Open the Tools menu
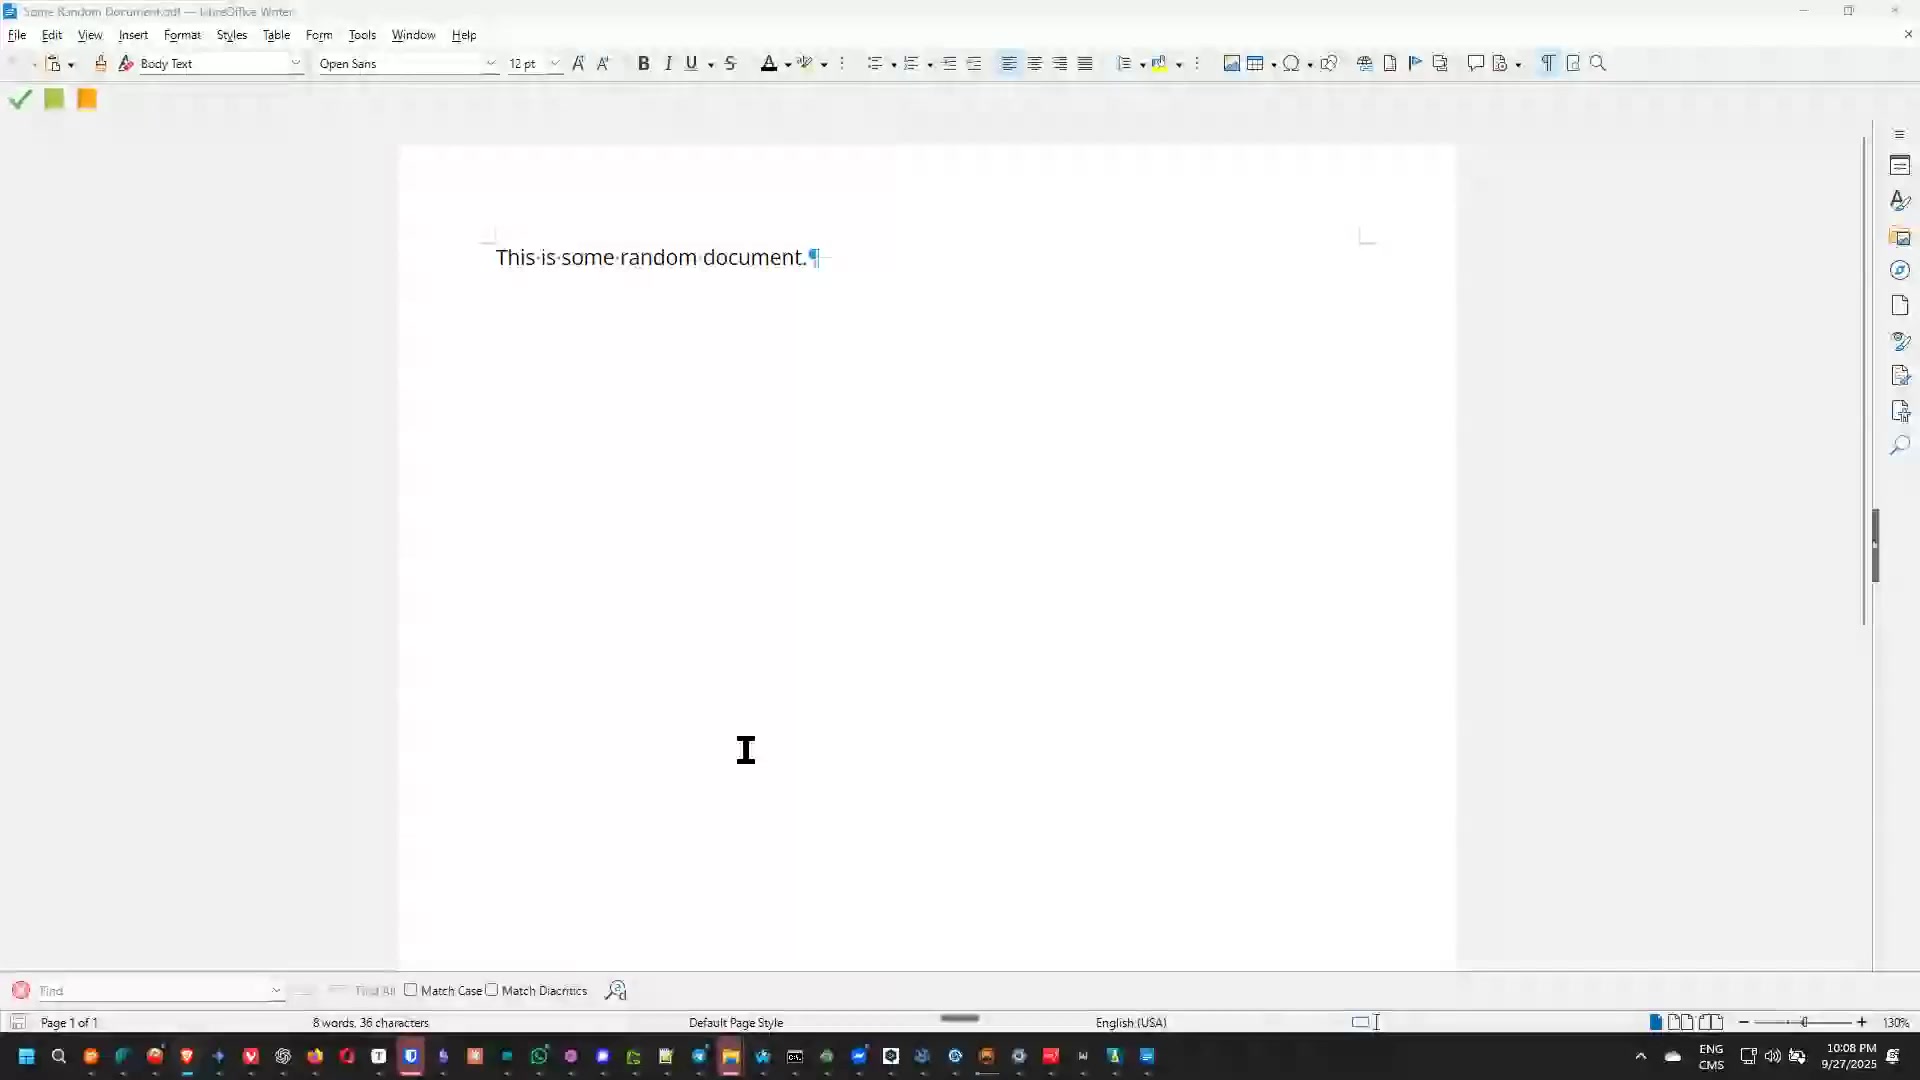Viewport: 1920px width, 1080px height. coord(362,35)
